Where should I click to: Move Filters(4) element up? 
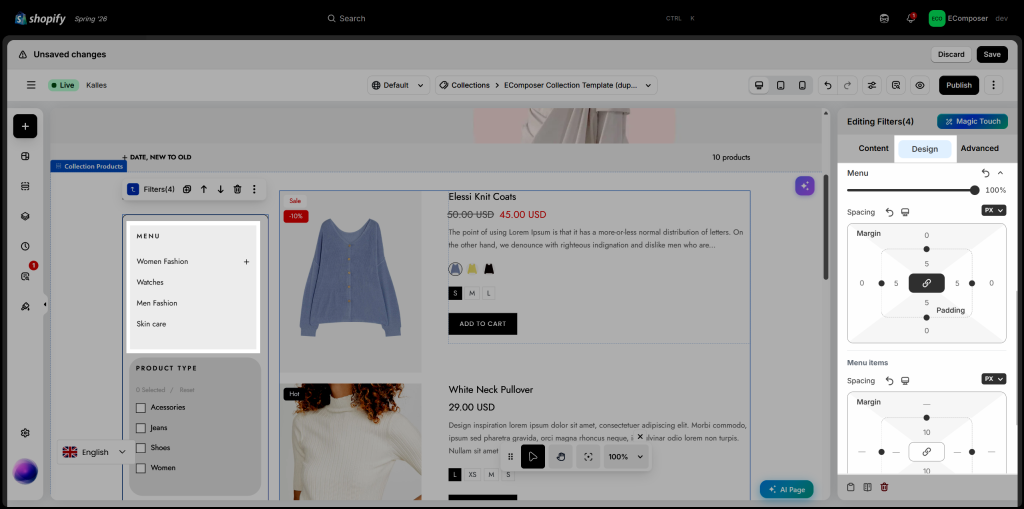pyautogui.click(x=204, y=189)
